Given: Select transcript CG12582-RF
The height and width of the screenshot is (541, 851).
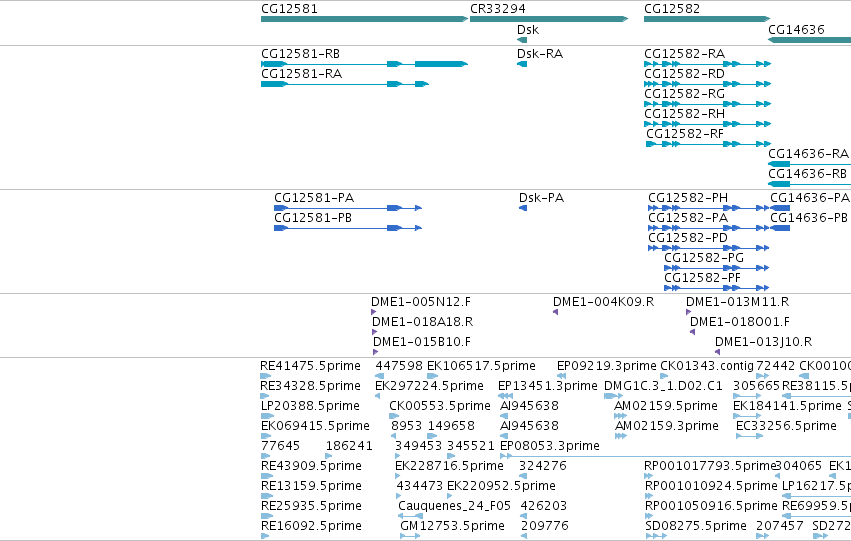Looking at the screenshot, I should pos(708,144).
